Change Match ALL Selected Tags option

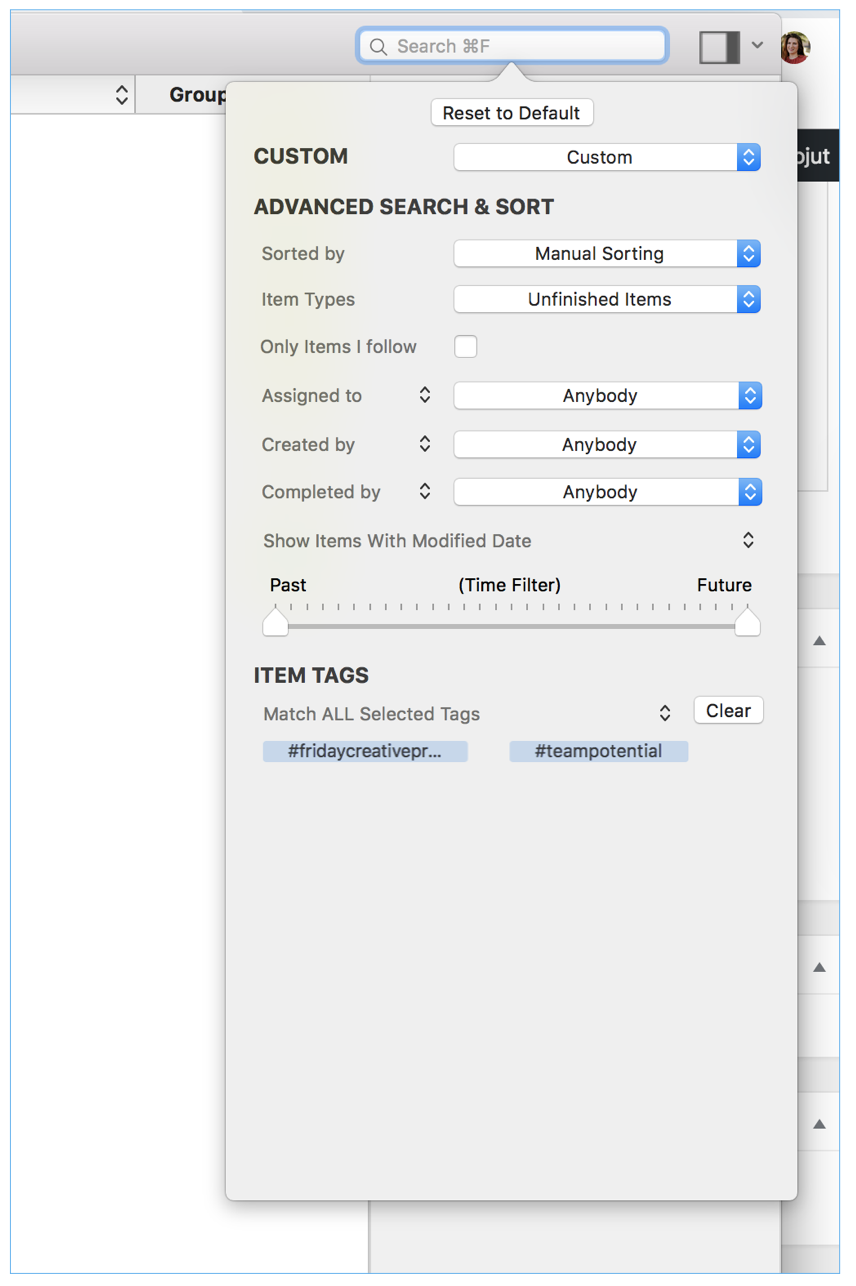pos(466,714)
